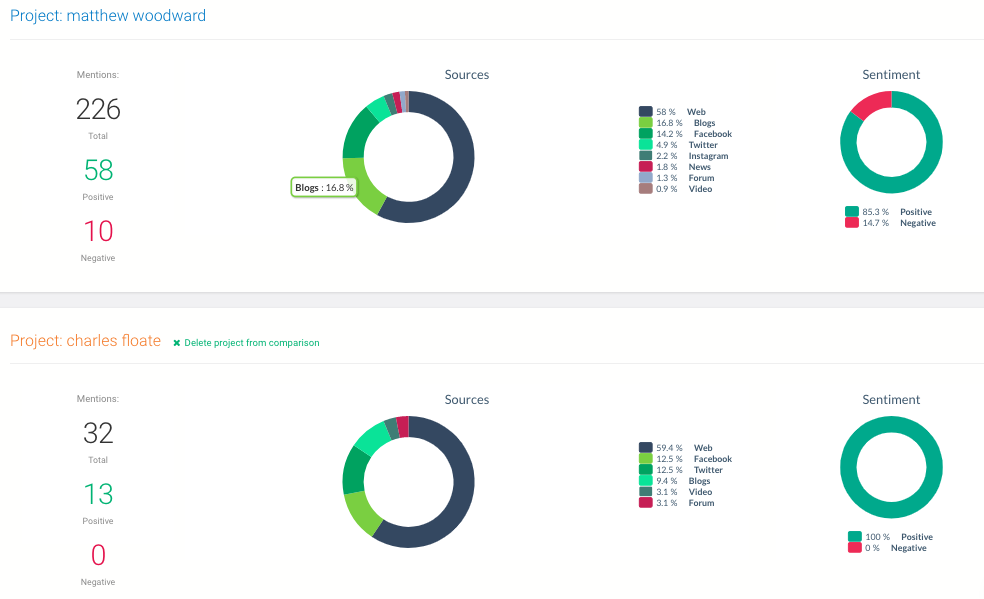Click red Negative segment of matthew woodward Sentiment donut
The width and height of the screenshot is (984, 599).
(x=873, y=104)
